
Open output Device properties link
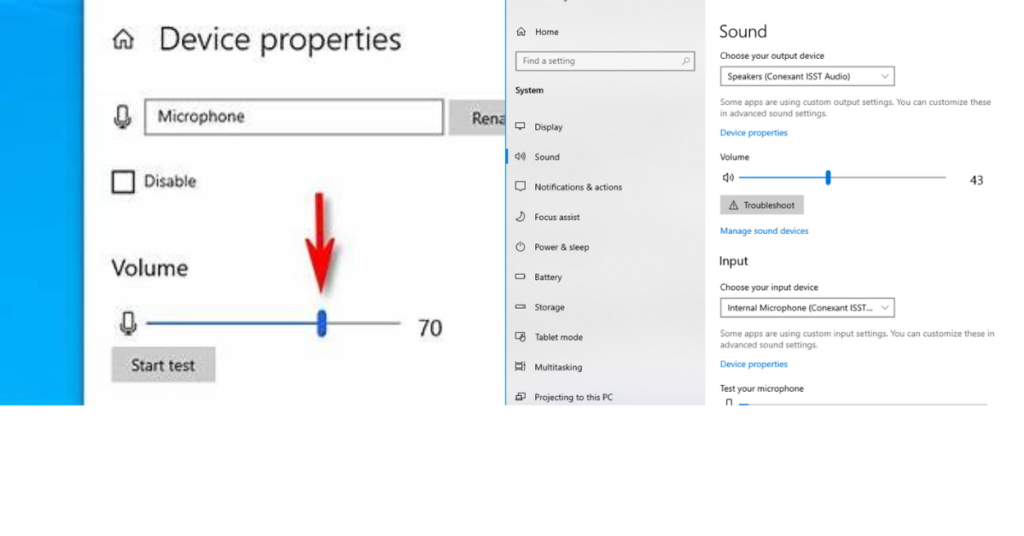[x=754, y=133]
